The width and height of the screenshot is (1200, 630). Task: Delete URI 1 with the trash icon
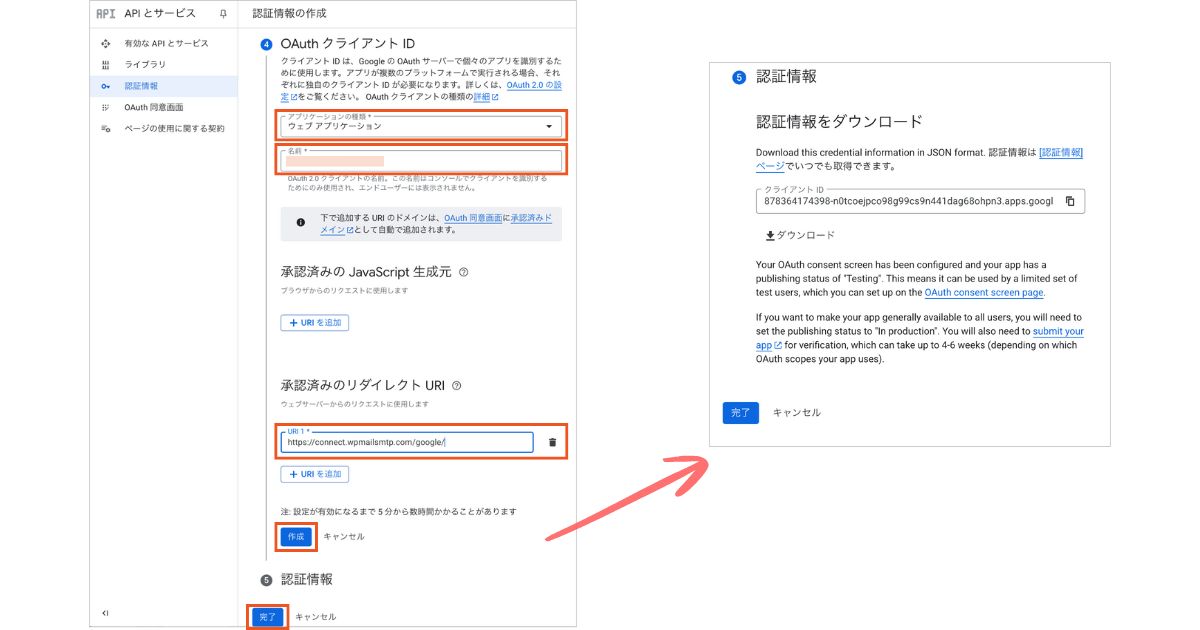click(552, 442)
